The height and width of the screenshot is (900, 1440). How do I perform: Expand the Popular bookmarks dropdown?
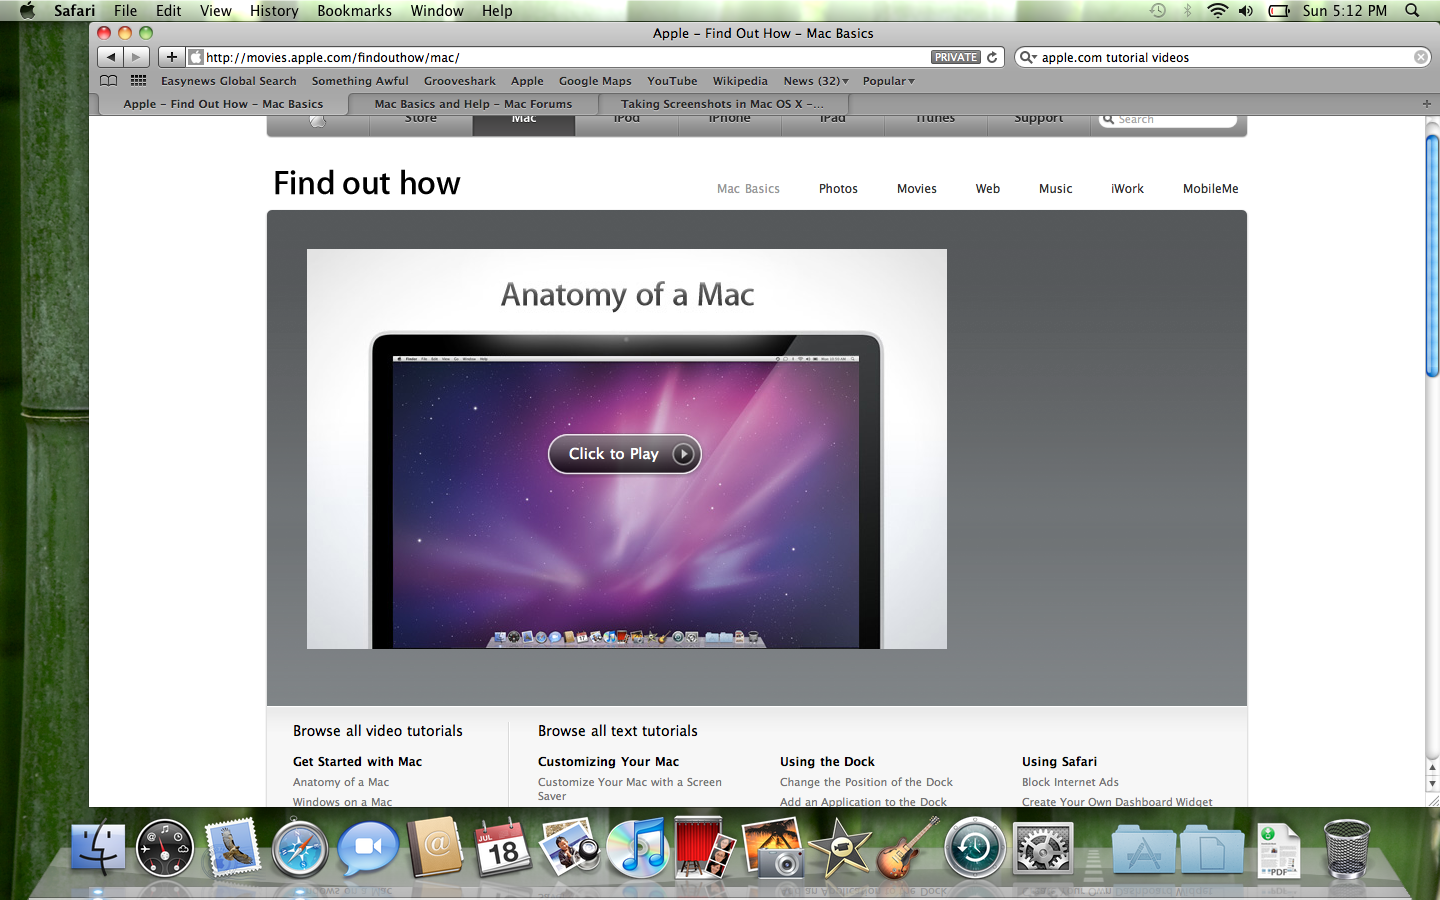point(889,81)
